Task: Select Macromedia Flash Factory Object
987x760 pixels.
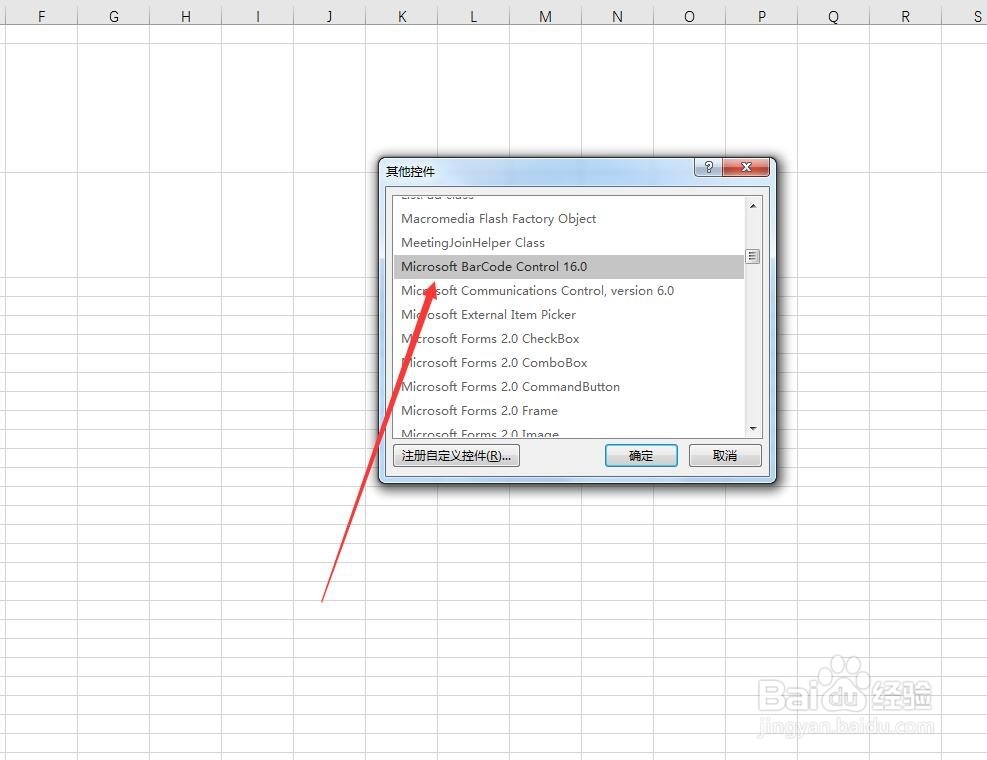Action: [568, 218]
